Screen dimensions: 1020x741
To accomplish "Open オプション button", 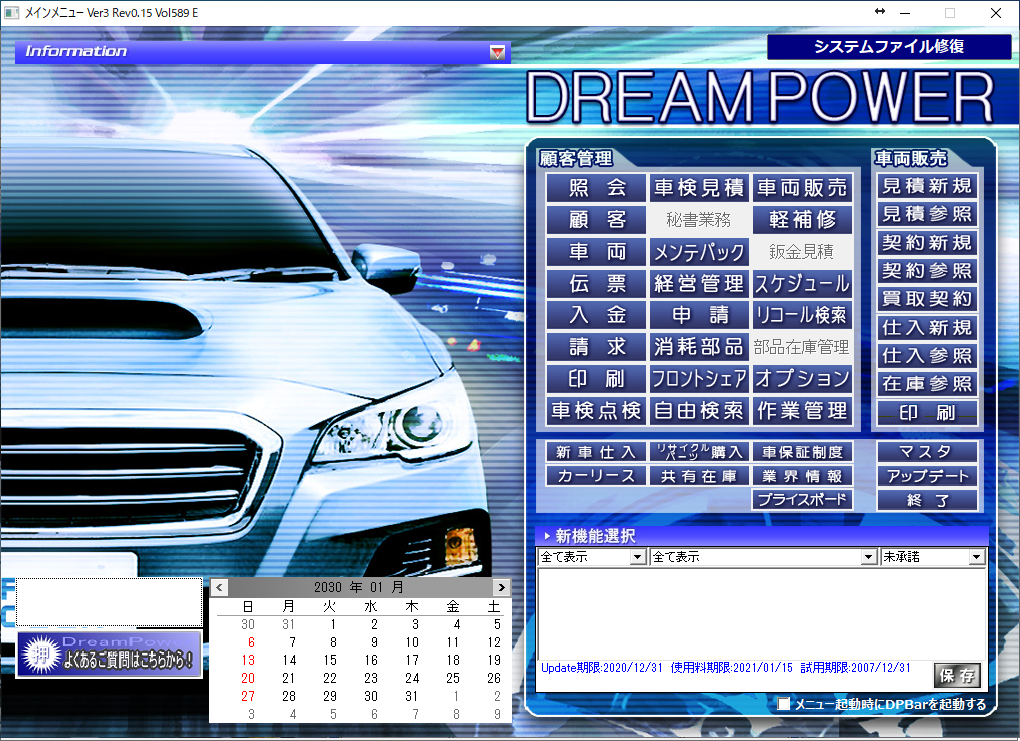I will 802,379.
